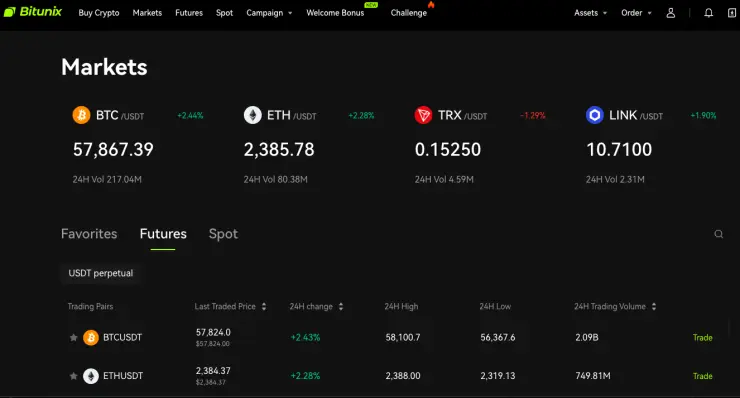The width and height of the screenshot is (740, 398).
Task: Click the Ethereum icon in ETH/USDT card
Action: [x=252, y=115]
